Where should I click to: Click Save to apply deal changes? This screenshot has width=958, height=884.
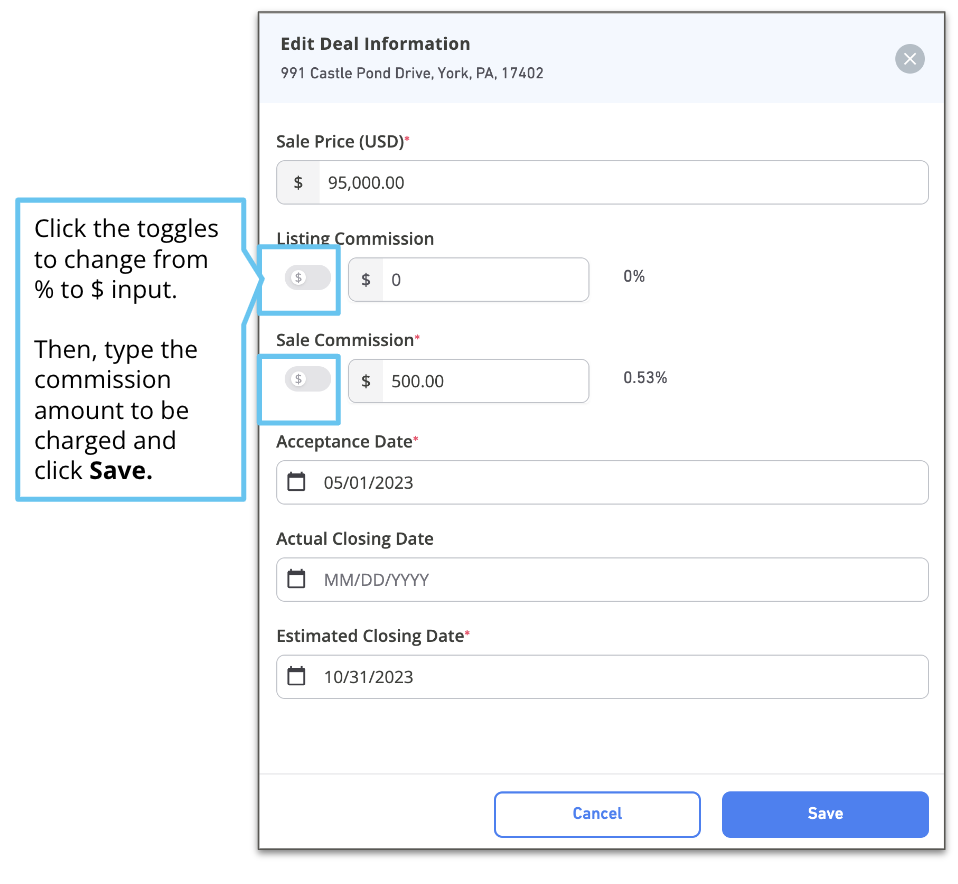click(x=824, y=814)
